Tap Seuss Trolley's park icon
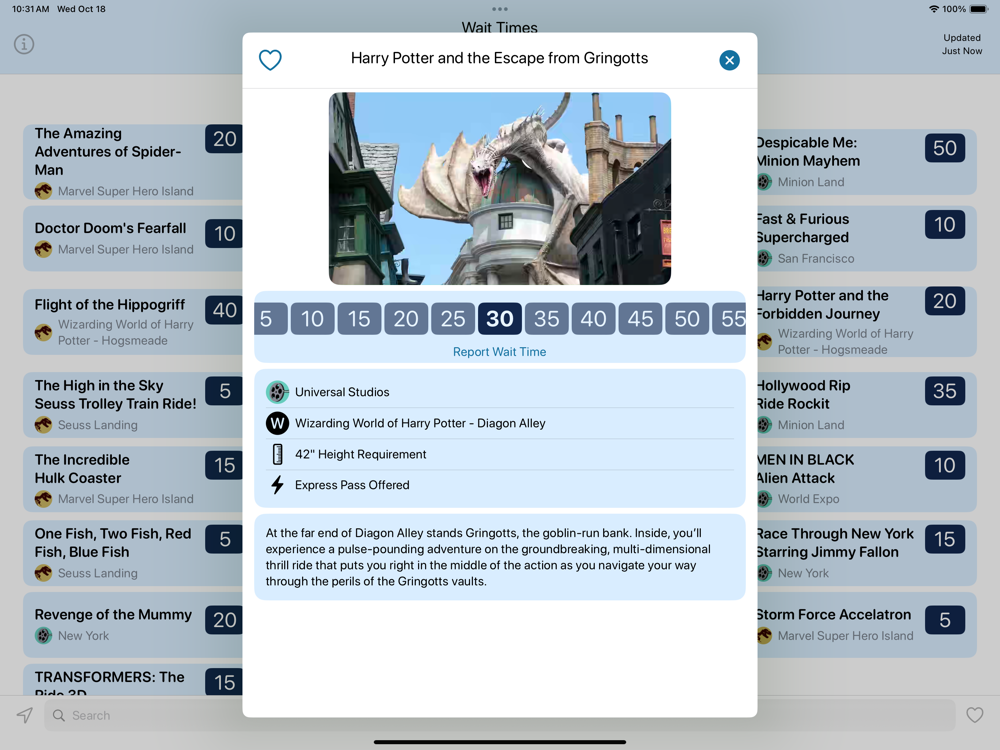Screen dimensions: 1000x750 (43, 424)
